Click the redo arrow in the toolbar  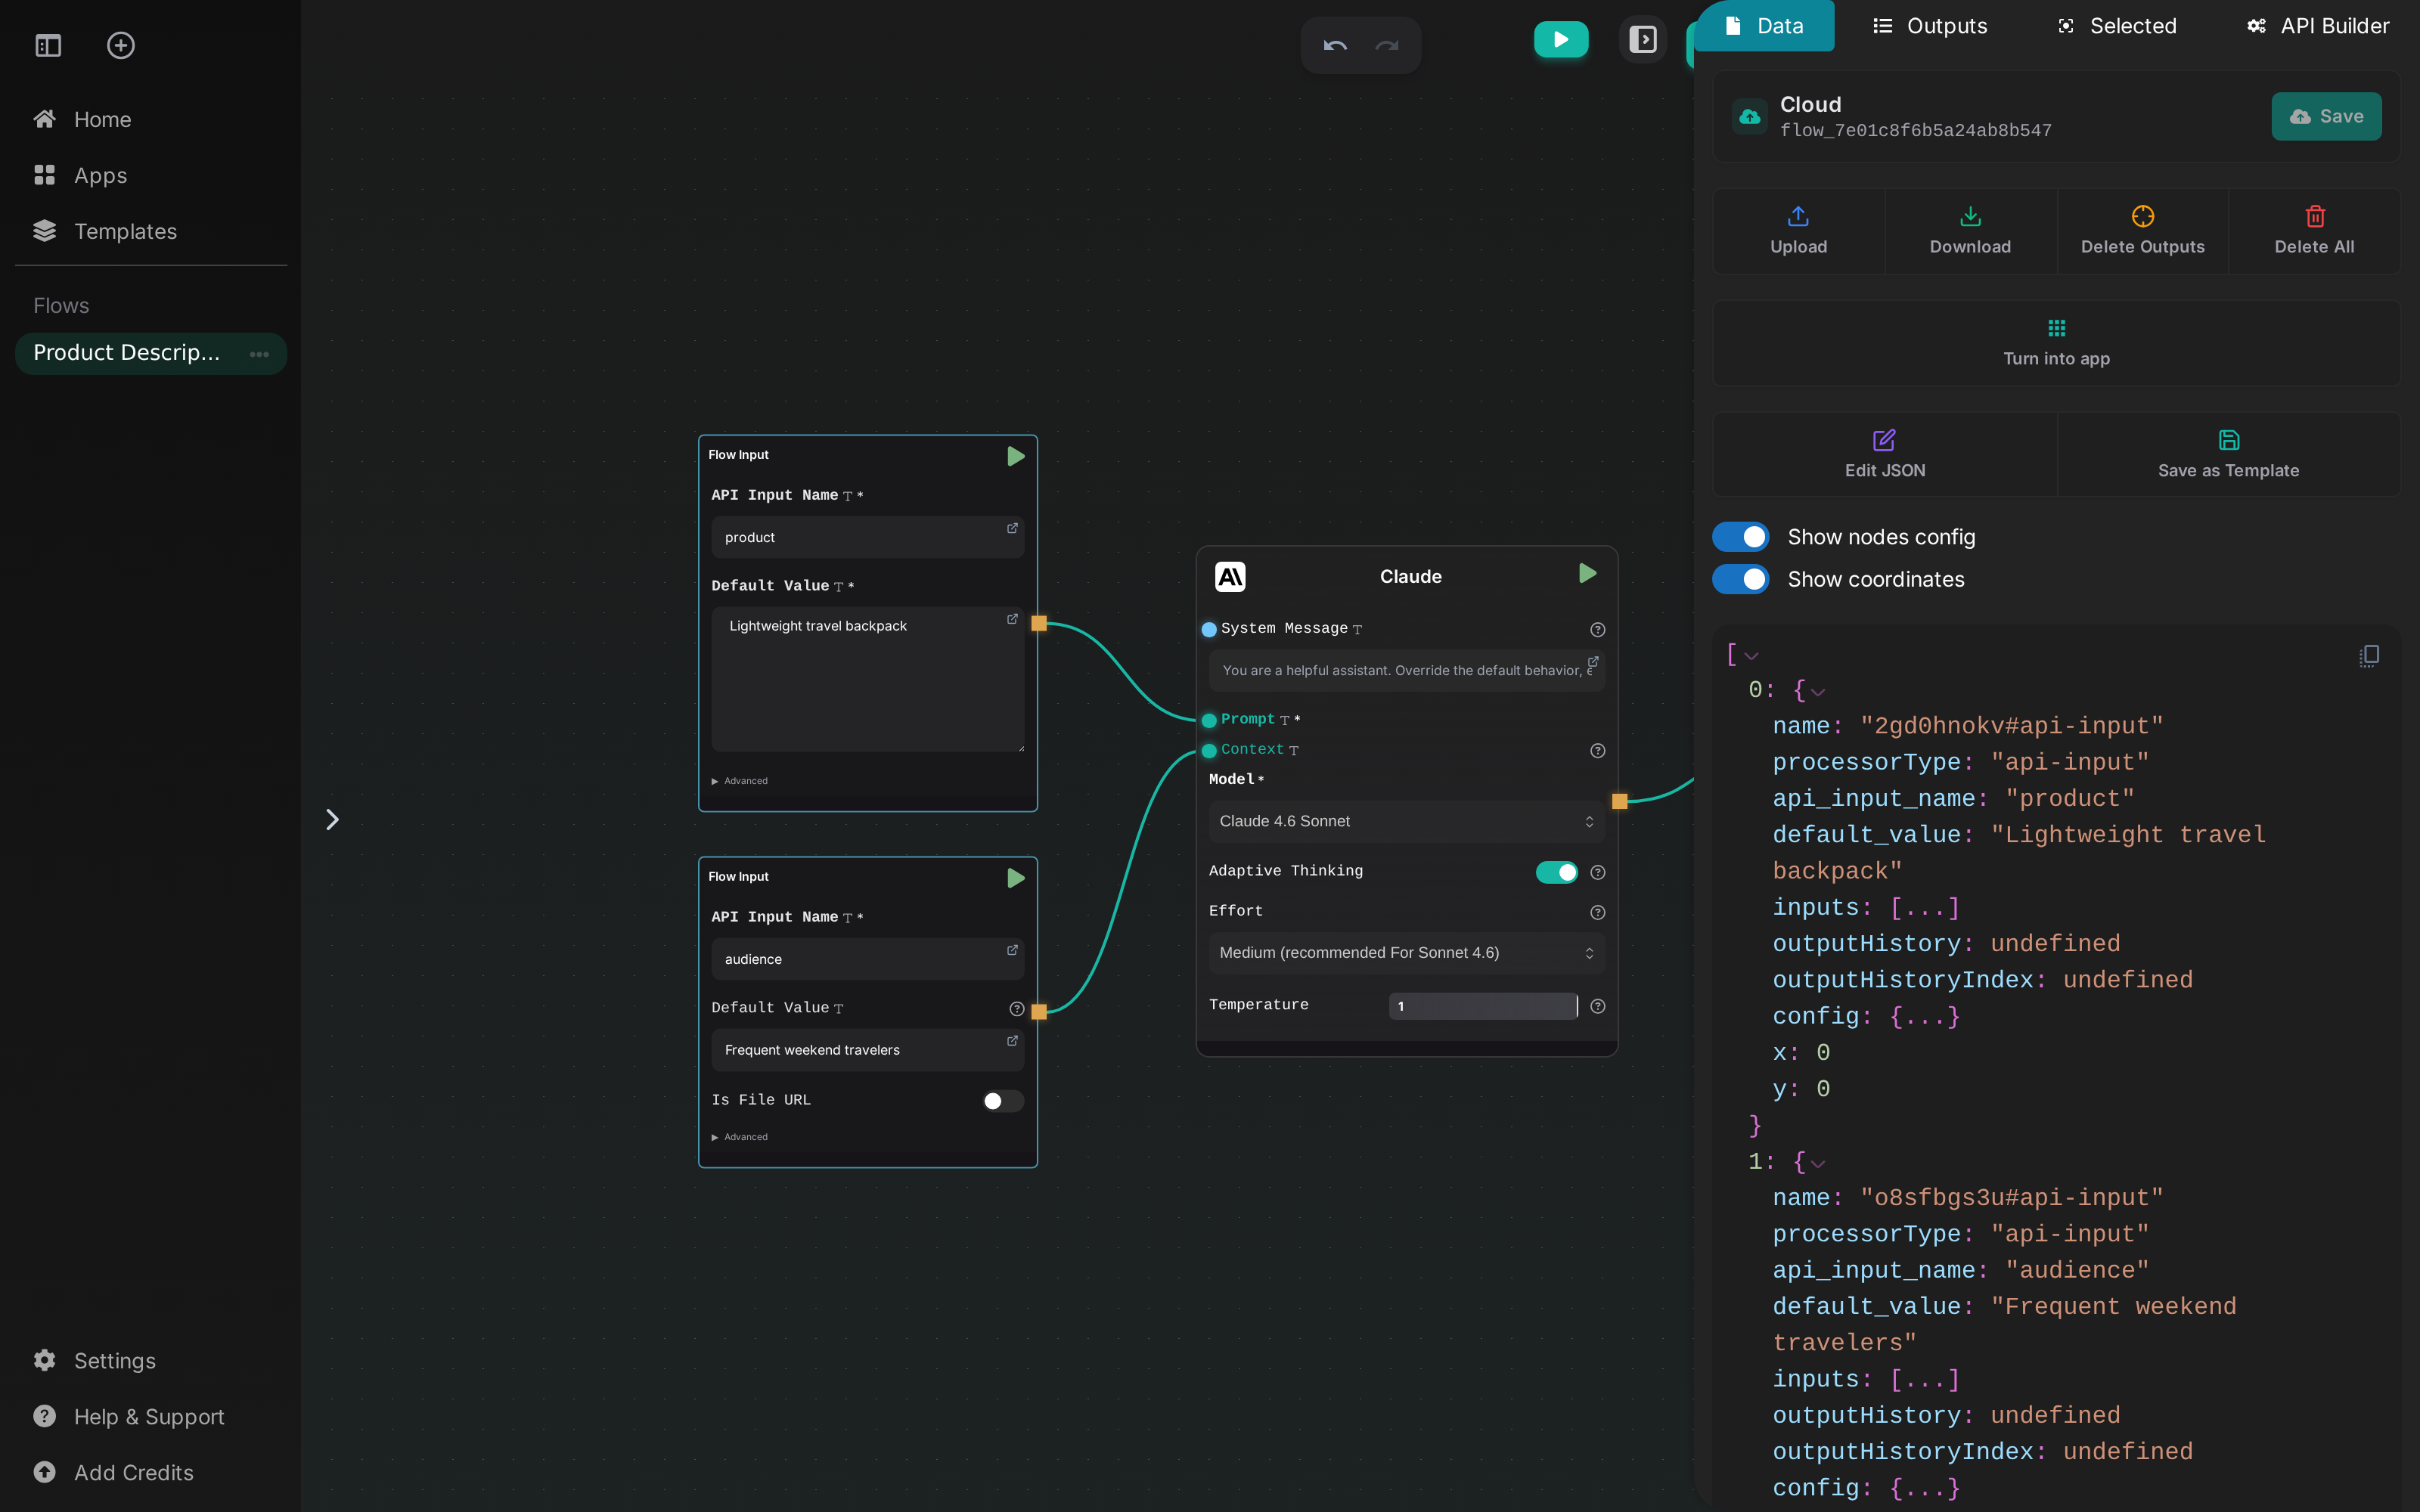click(1387, 45)
